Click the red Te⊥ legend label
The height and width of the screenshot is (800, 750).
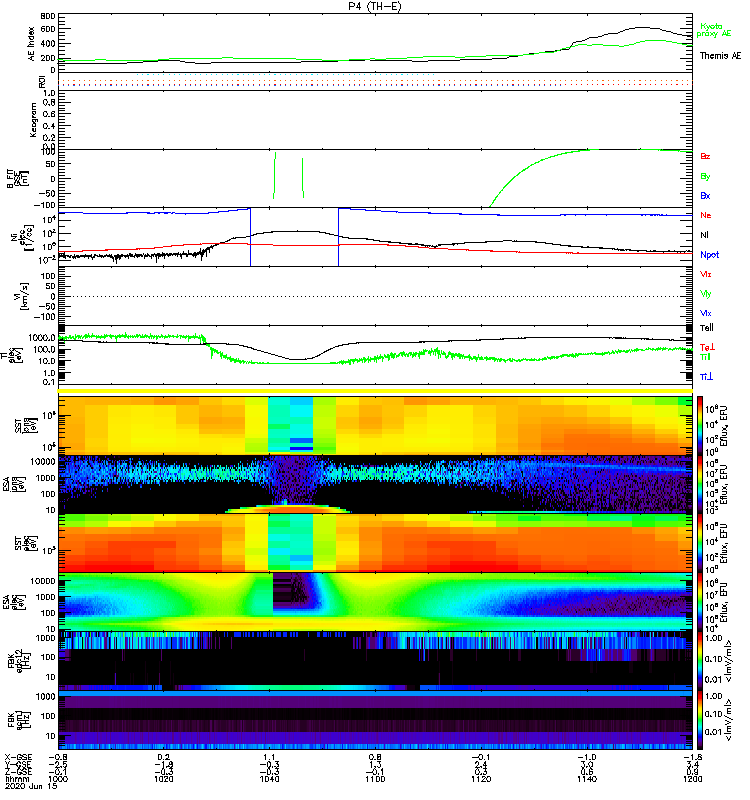click(x=707, y=347)
